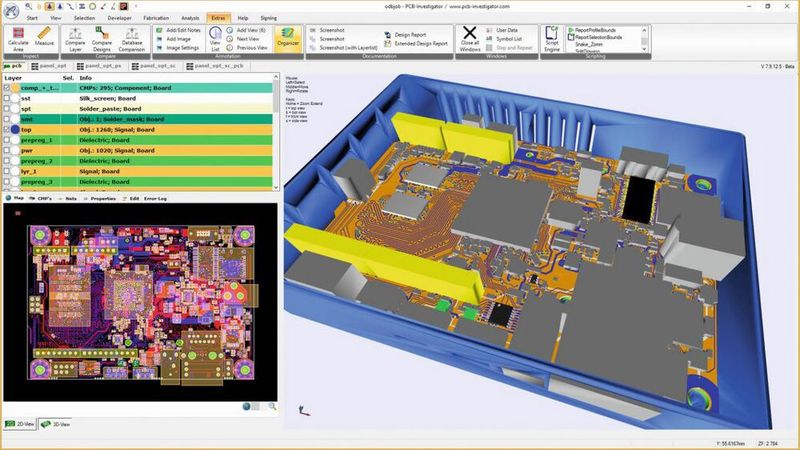Switch to the panel_opt_ps step tab
The image size is (800, 450).
[99, 66]
